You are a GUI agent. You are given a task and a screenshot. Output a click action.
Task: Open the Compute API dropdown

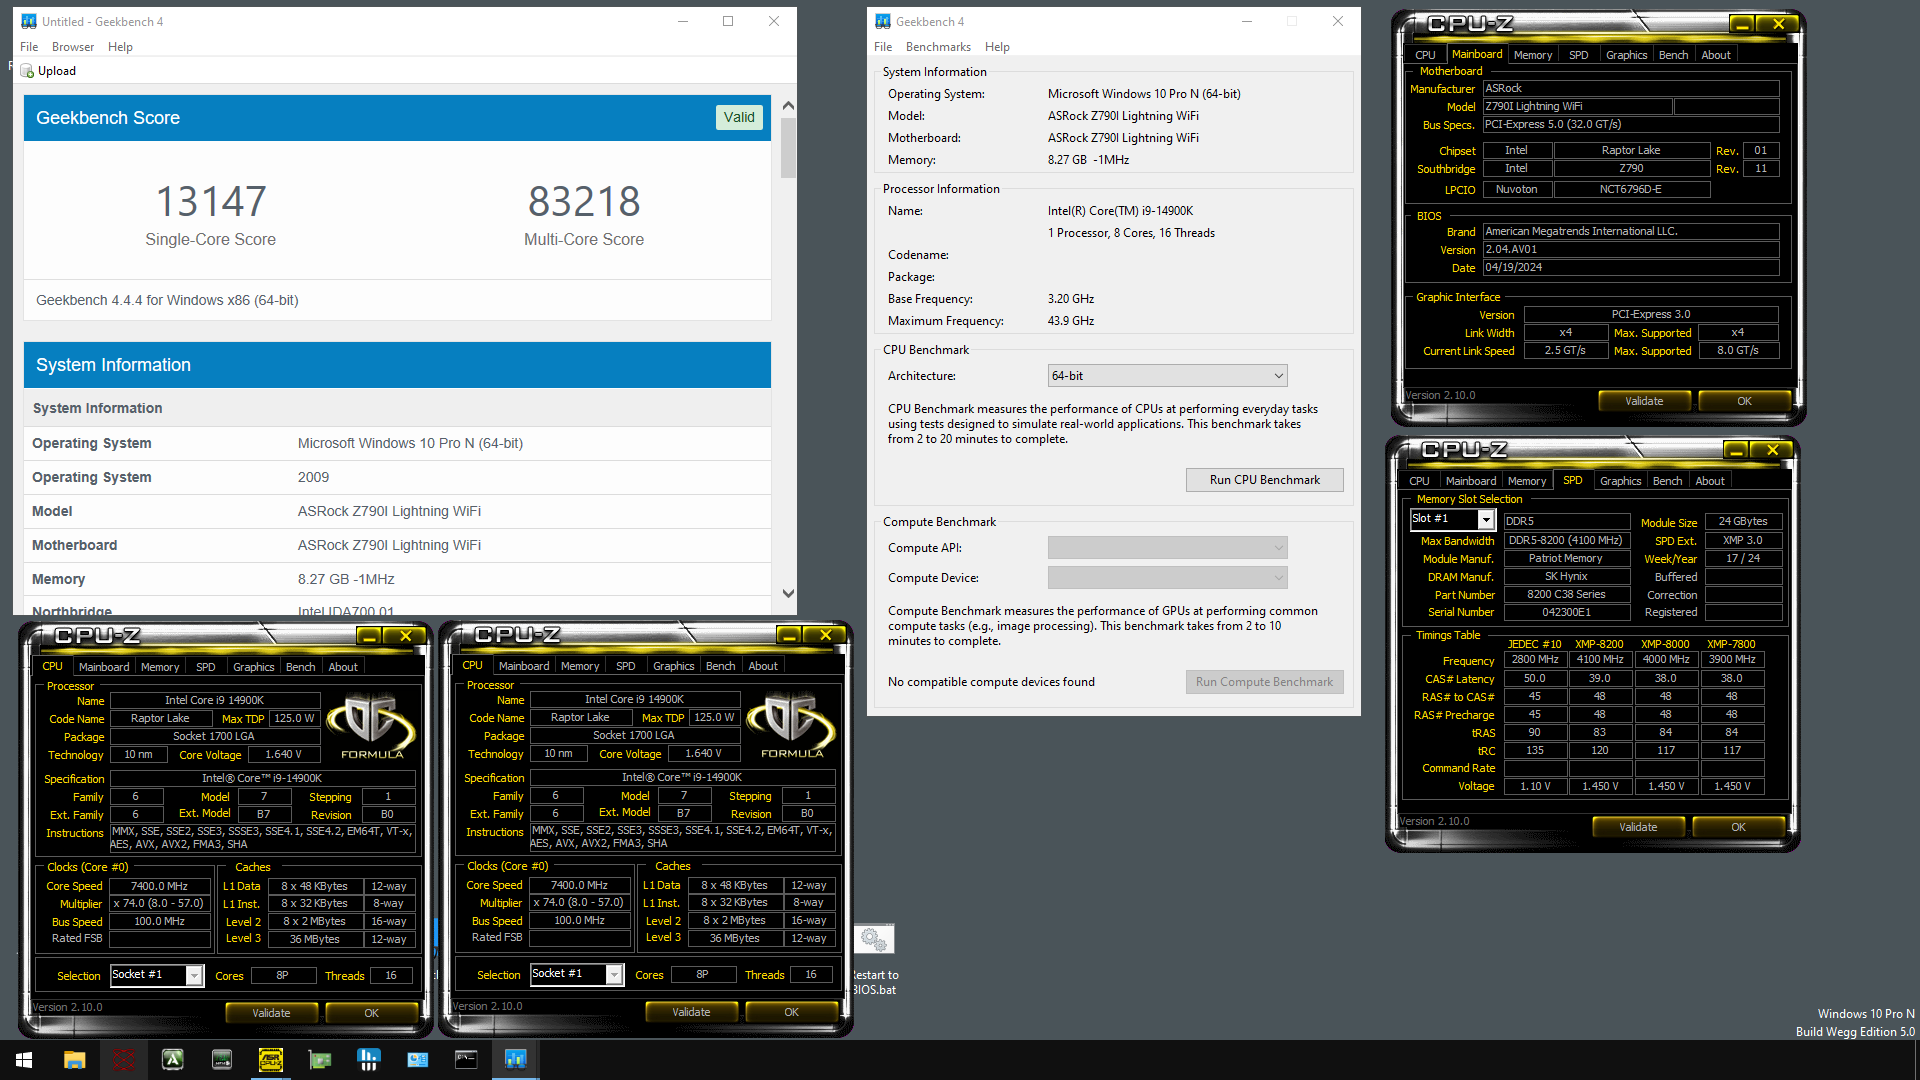pyautogui.click(x=1167, y=548)
